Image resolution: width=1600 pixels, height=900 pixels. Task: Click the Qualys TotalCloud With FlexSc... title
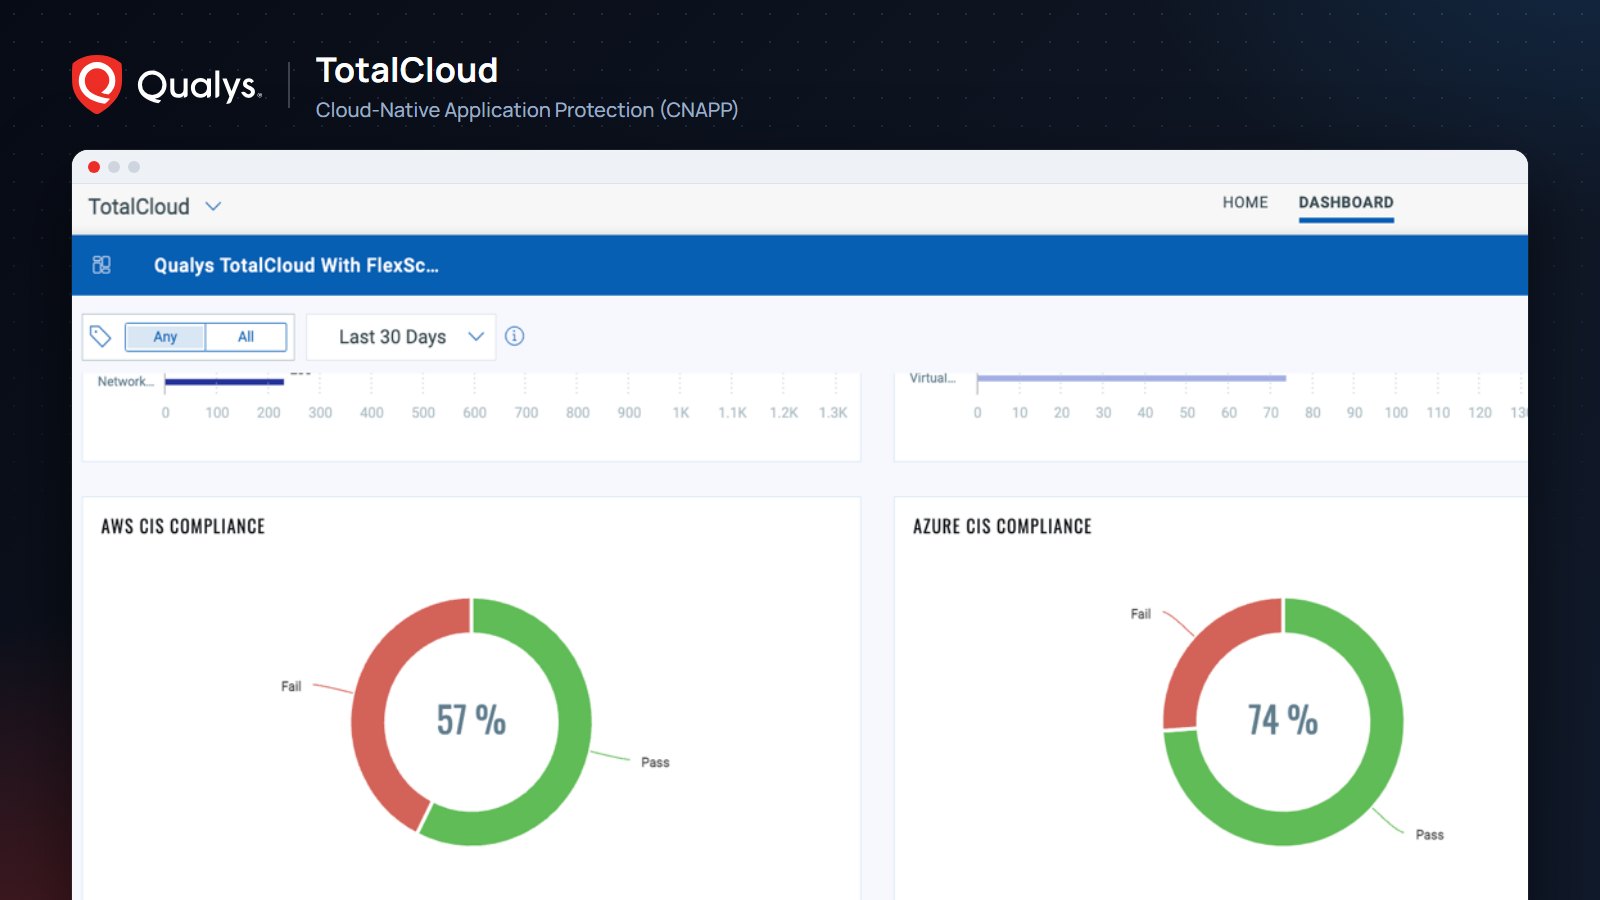click(296, 265)
